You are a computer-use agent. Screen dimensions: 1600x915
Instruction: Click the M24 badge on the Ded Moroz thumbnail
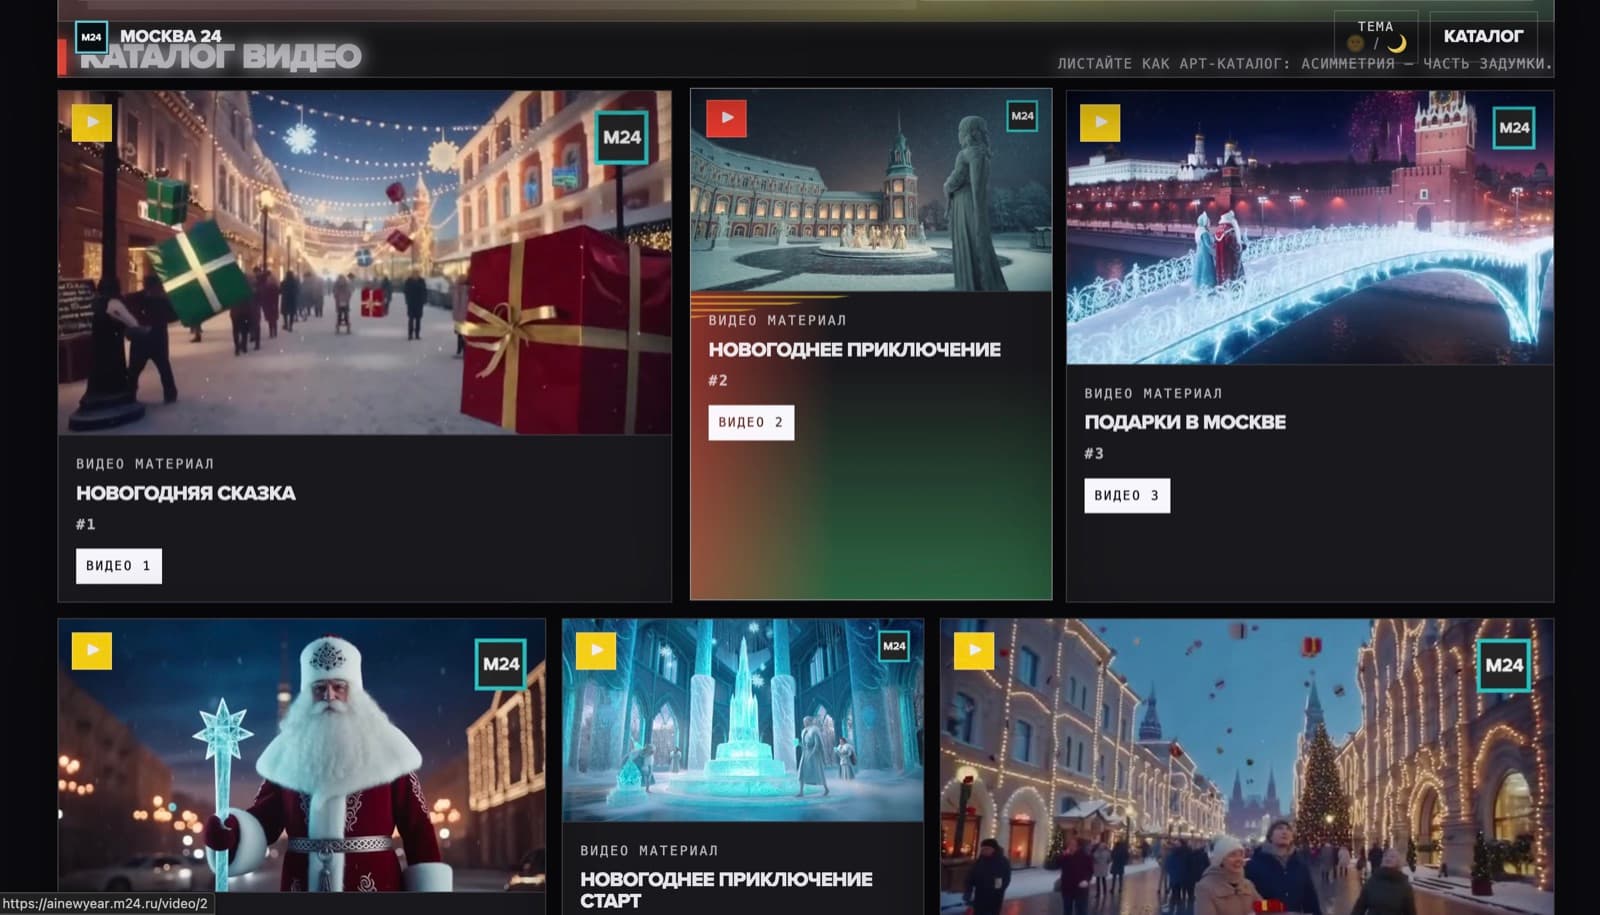click(501, 664)
